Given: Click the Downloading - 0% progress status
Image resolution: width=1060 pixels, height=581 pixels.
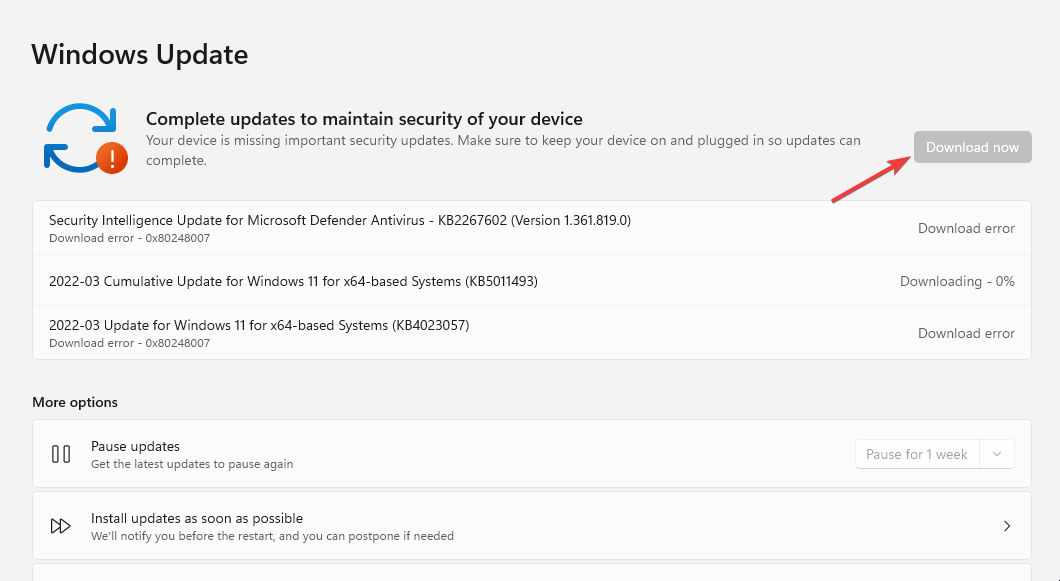Looking at the screenshot, I should click(x=956, y=281).
